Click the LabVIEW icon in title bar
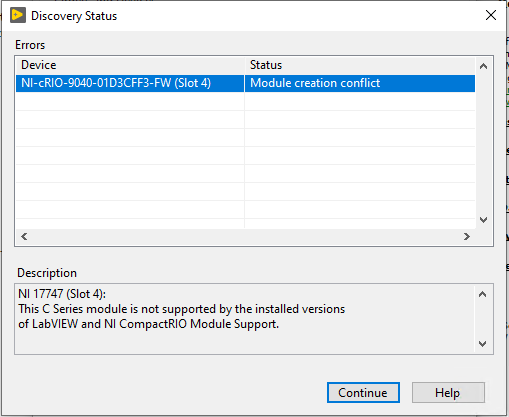The image size is (509, 417). (18, 15)
